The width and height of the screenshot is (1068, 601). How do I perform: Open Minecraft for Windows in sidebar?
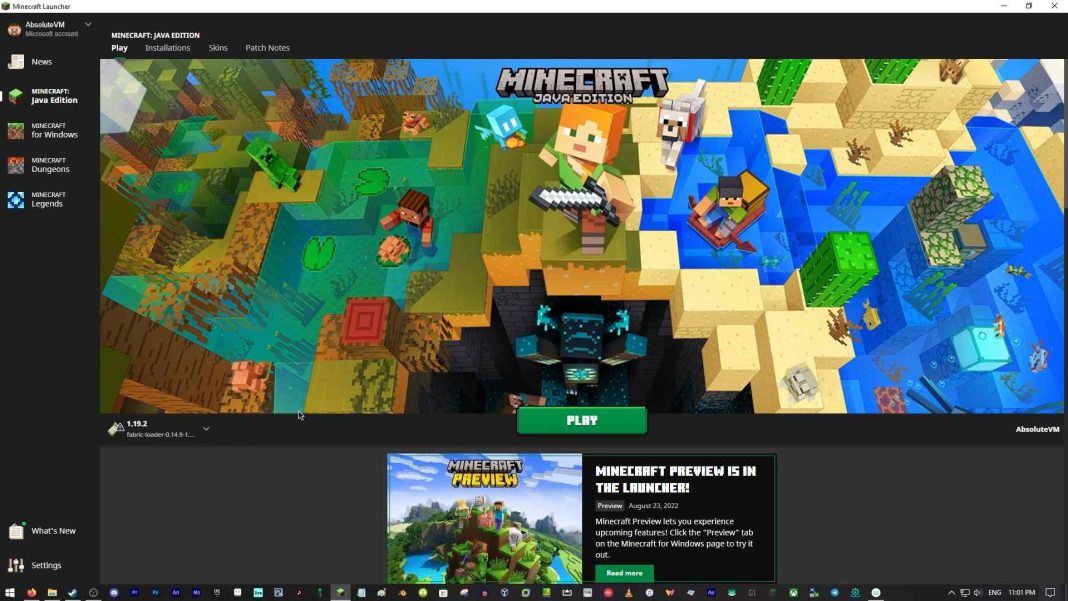(x=45, y=130)
